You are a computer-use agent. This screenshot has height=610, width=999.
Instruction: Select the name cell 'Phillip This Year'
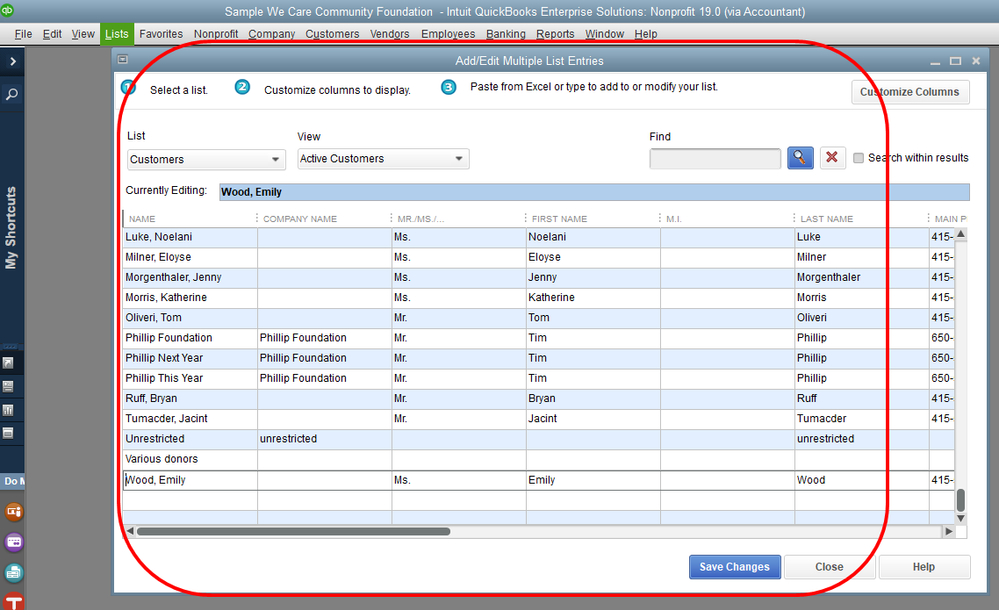click(190, 379)
